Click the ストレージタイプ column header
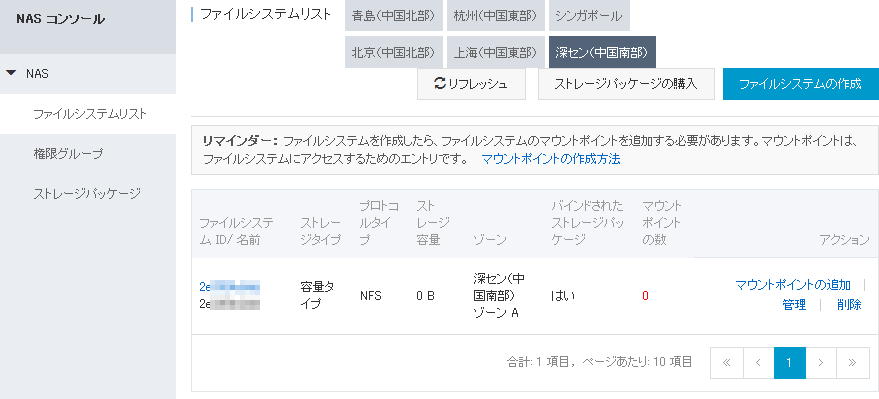 coord(321,231)
